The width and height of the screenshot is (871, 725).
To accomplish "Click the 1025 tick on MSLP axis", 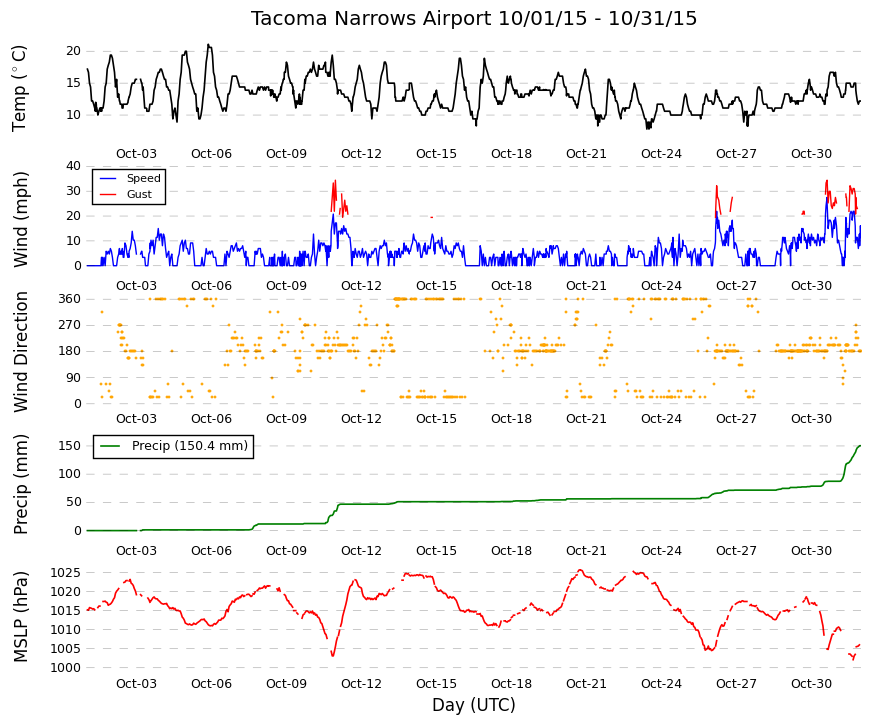I will [66, 573].
